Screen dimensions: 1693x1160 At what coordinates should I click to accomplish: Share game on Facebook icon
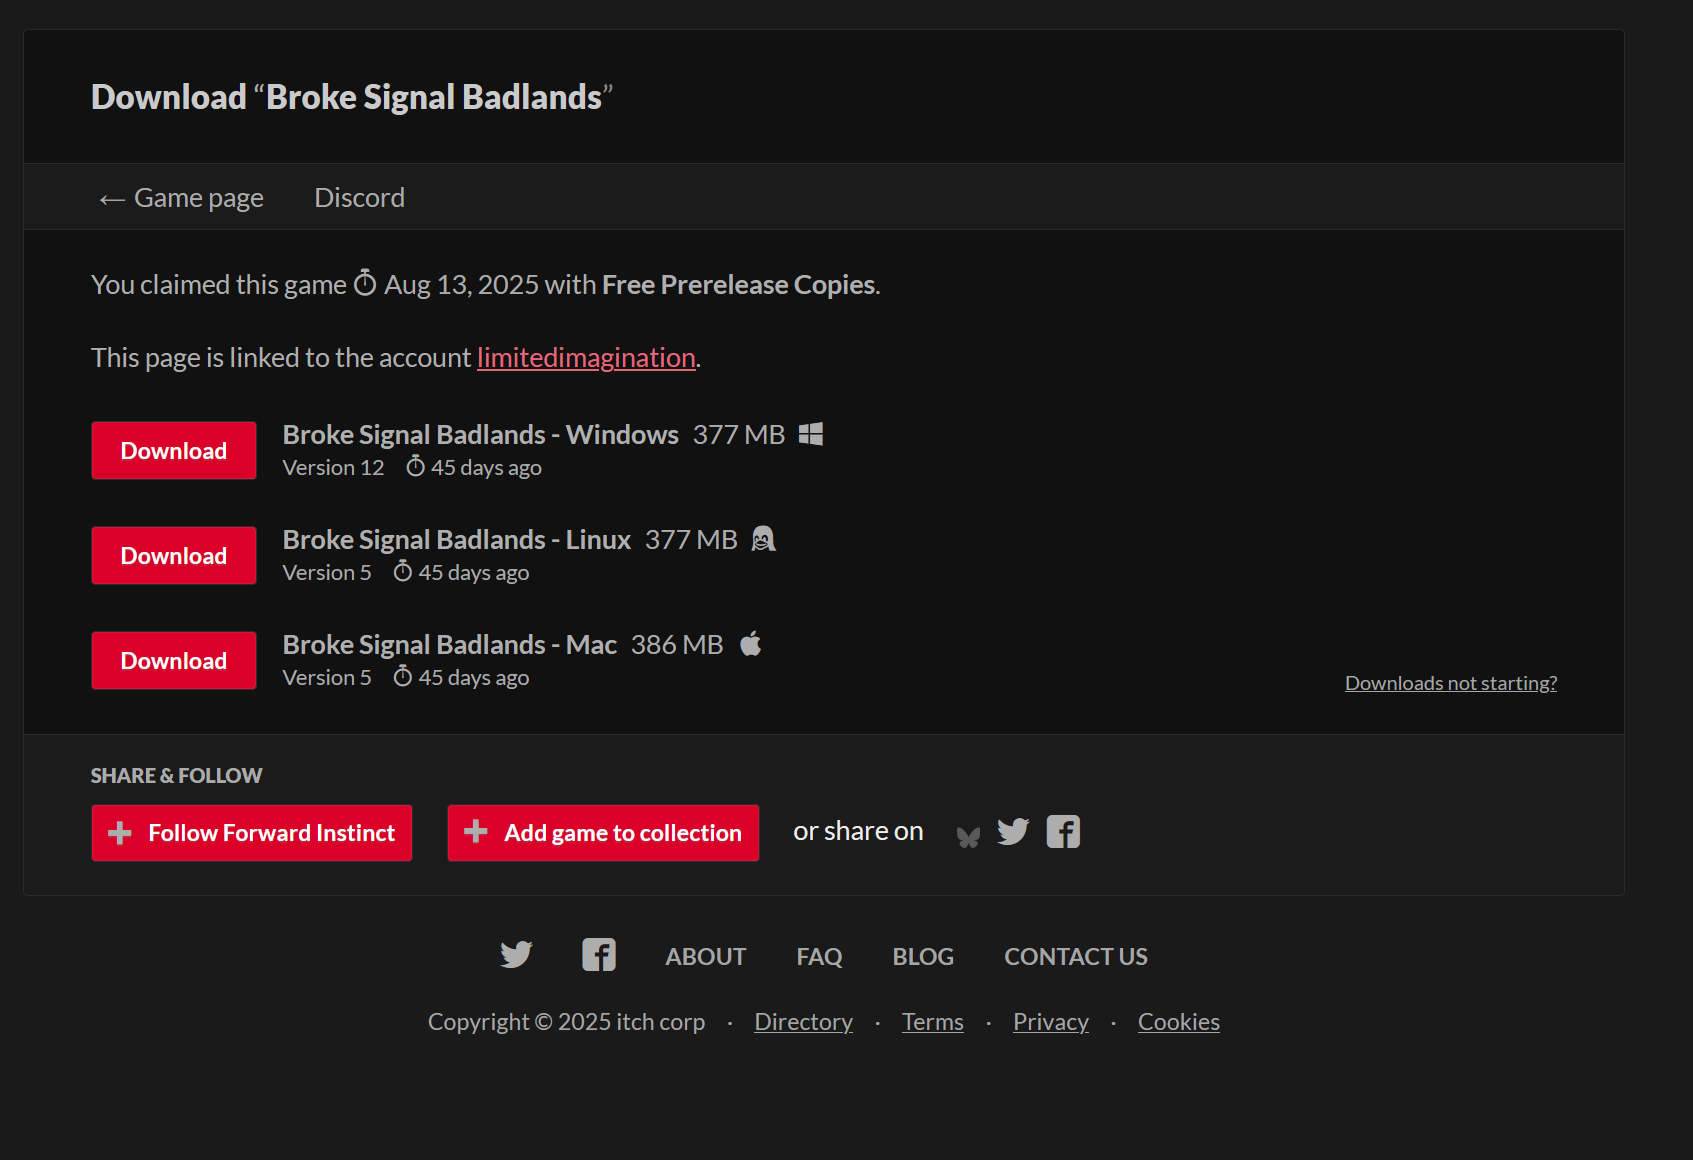pyautogui.click(x=1063, y=832)
